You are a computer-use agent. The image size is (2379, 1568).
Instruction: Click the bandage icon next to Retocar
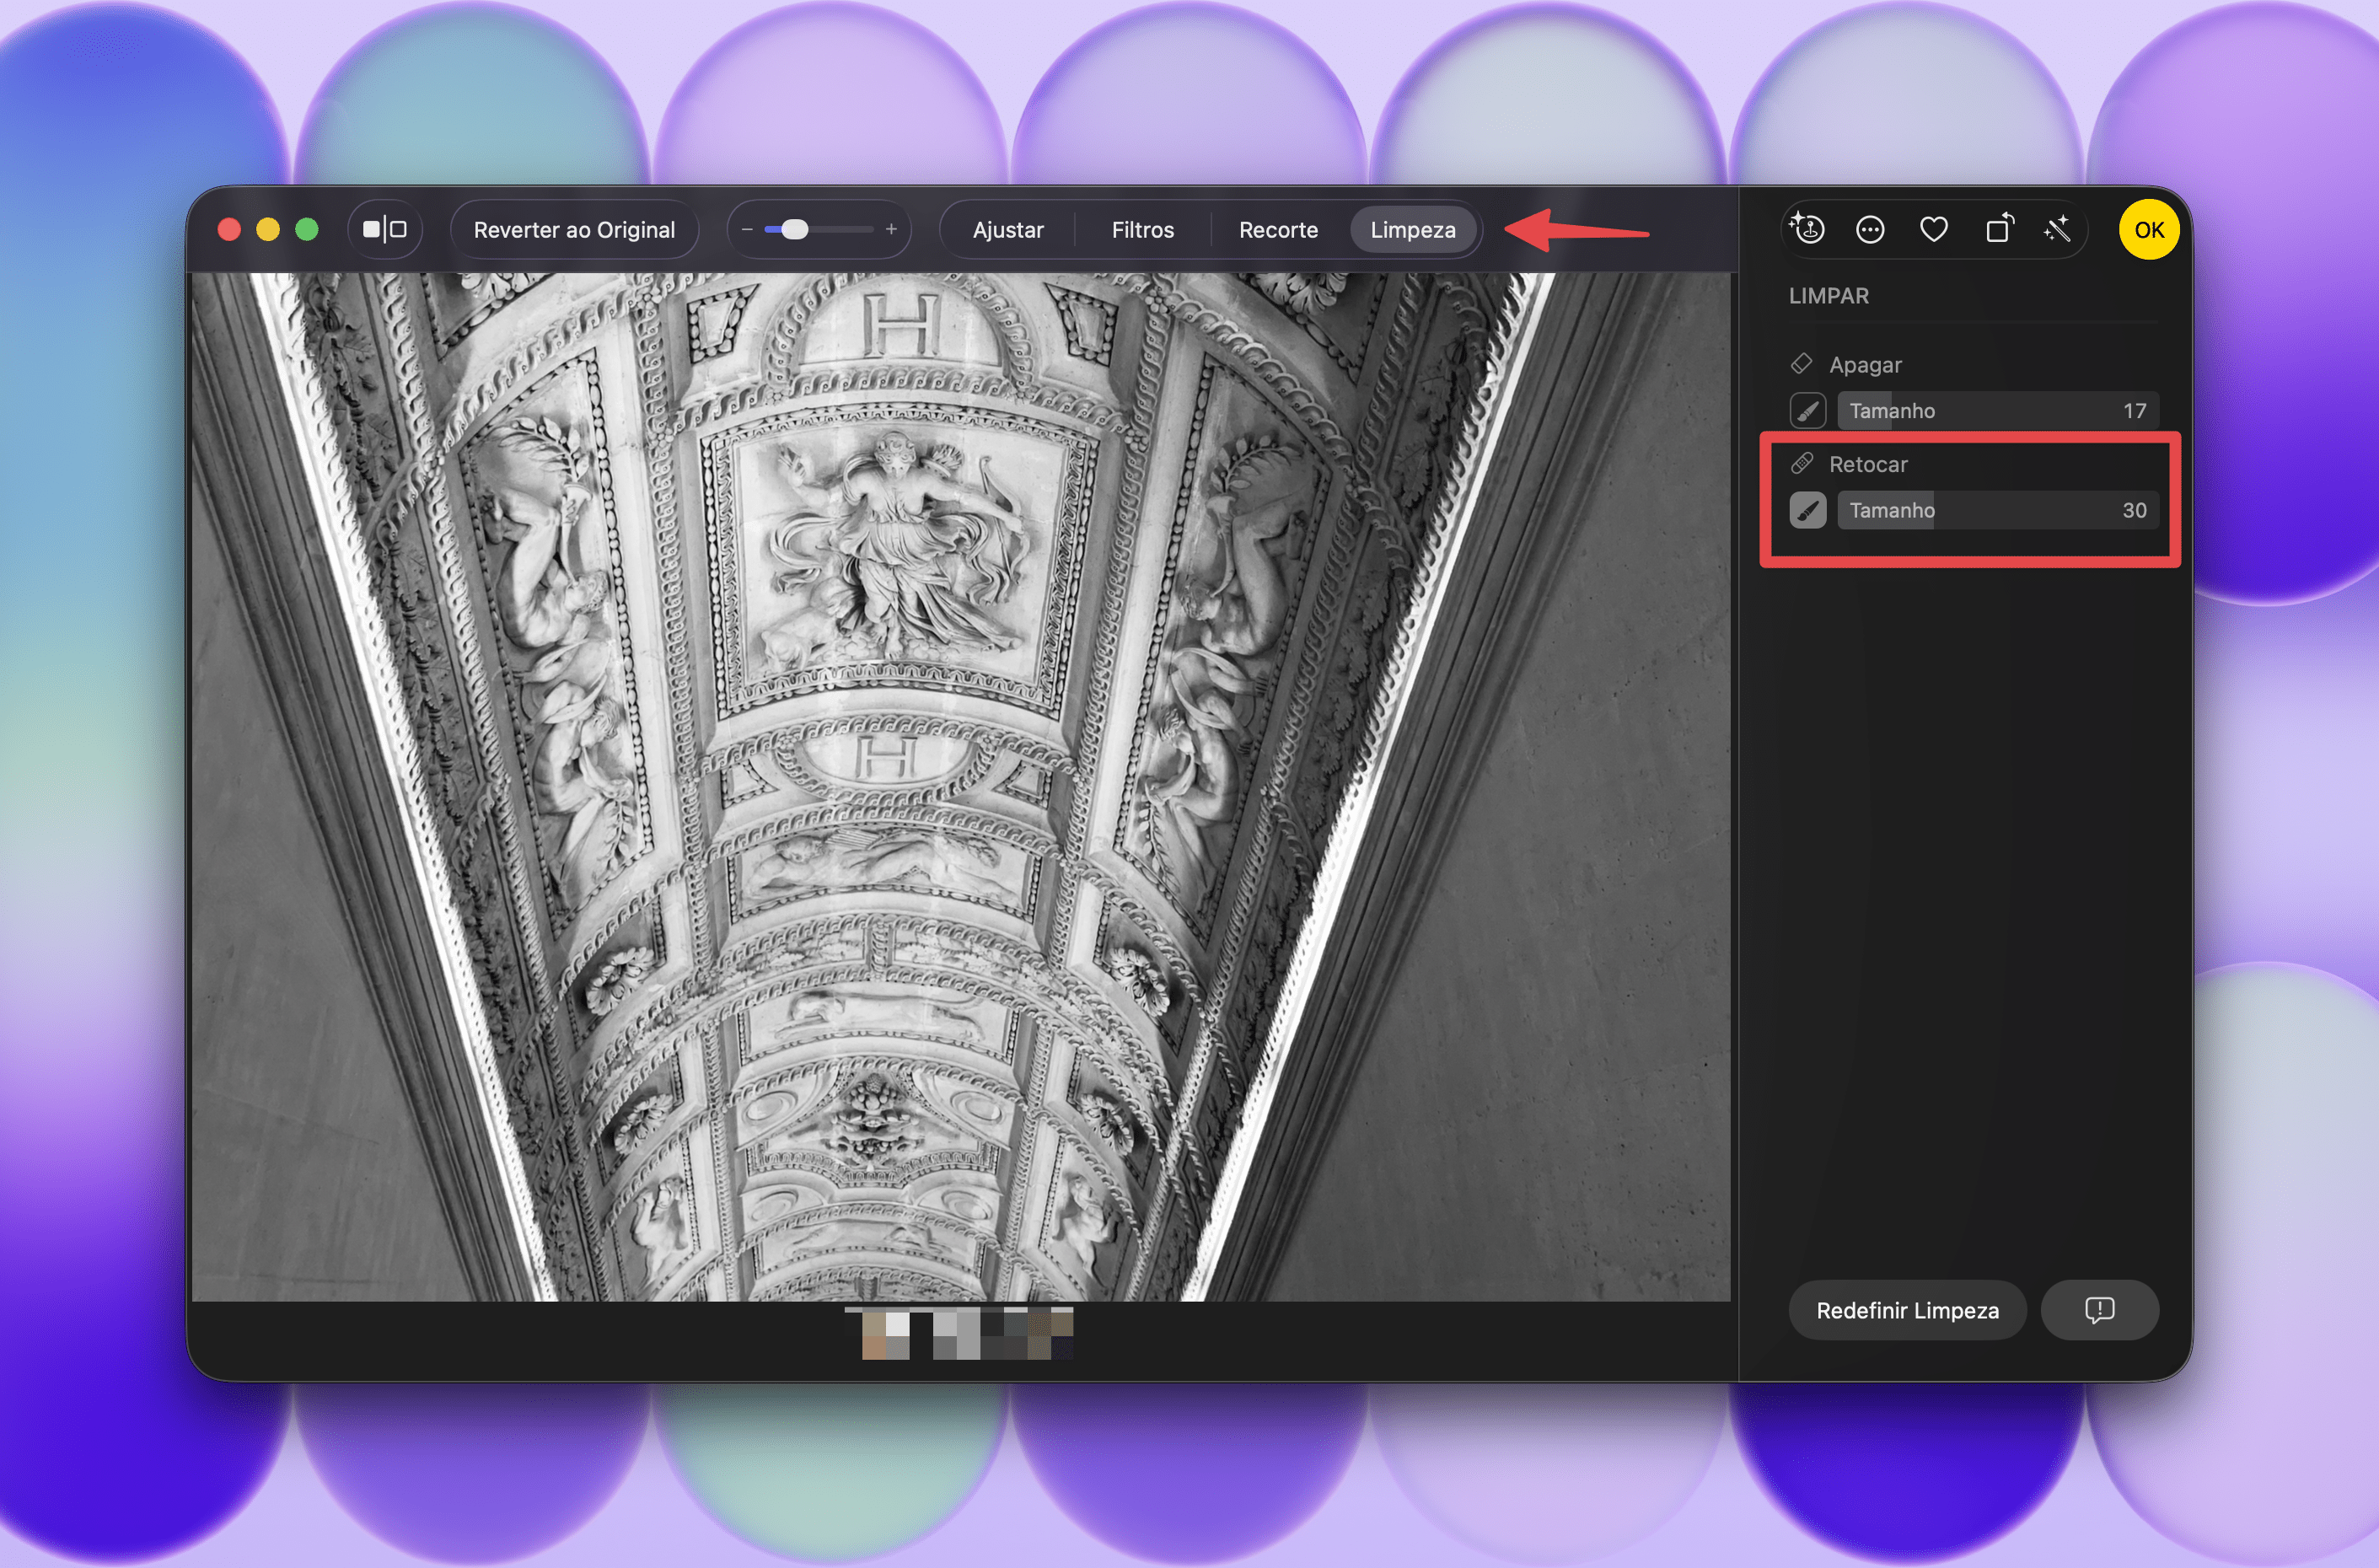[1802, 463]
